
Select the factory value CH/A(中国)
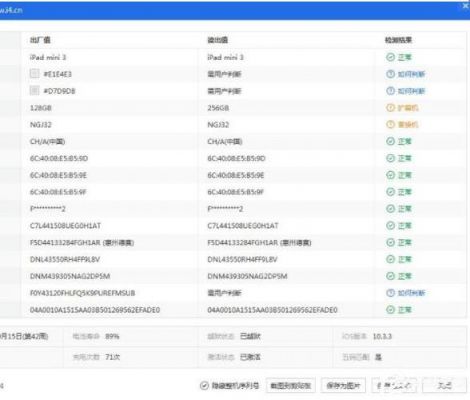(x=47, y=142)
